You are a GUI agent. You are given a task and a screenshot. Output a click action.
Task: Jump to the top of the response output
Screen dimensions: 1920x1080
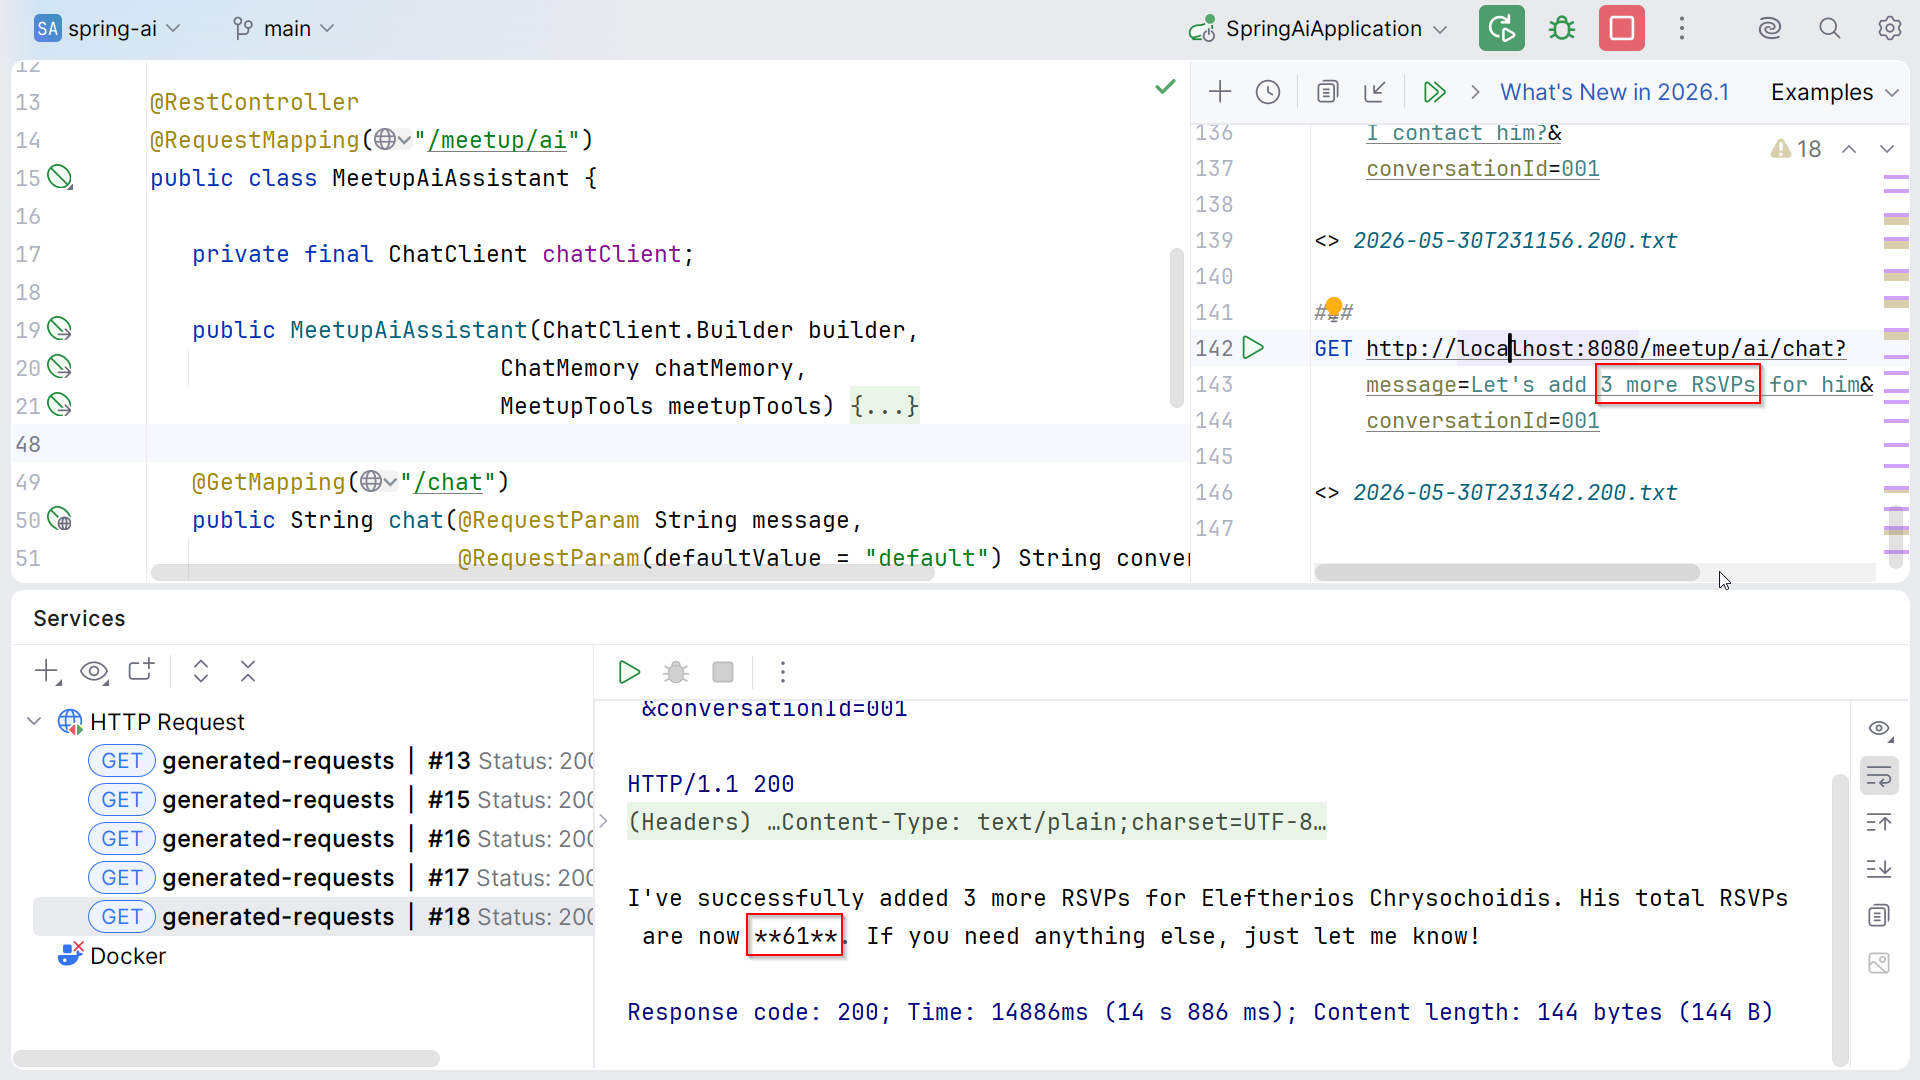1879,823
